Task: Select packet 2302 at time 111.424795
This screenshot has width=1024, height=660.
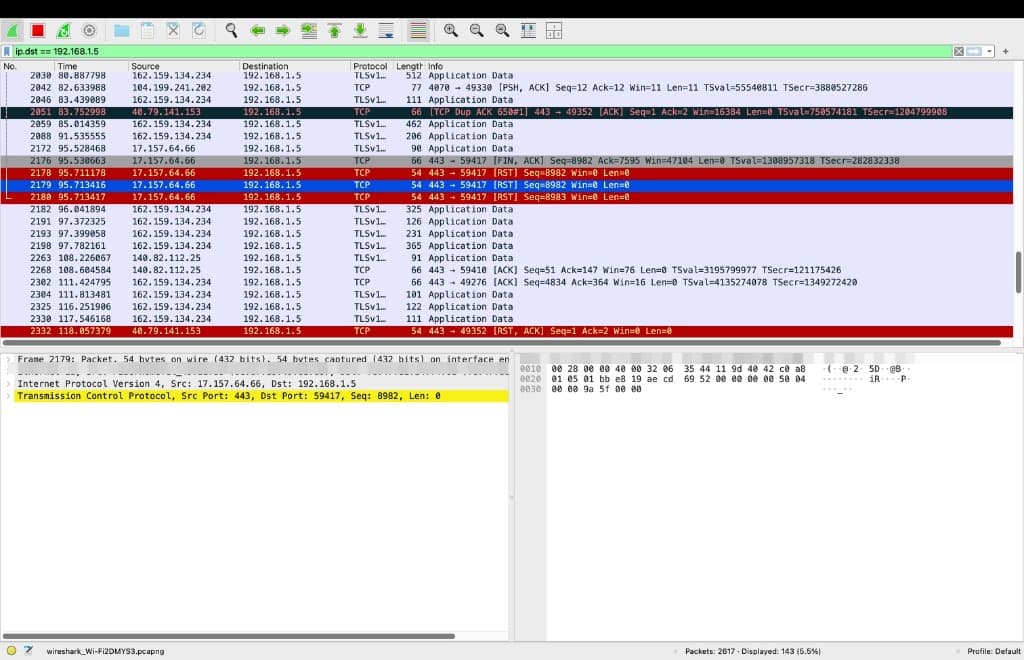Action: point(507,282)
